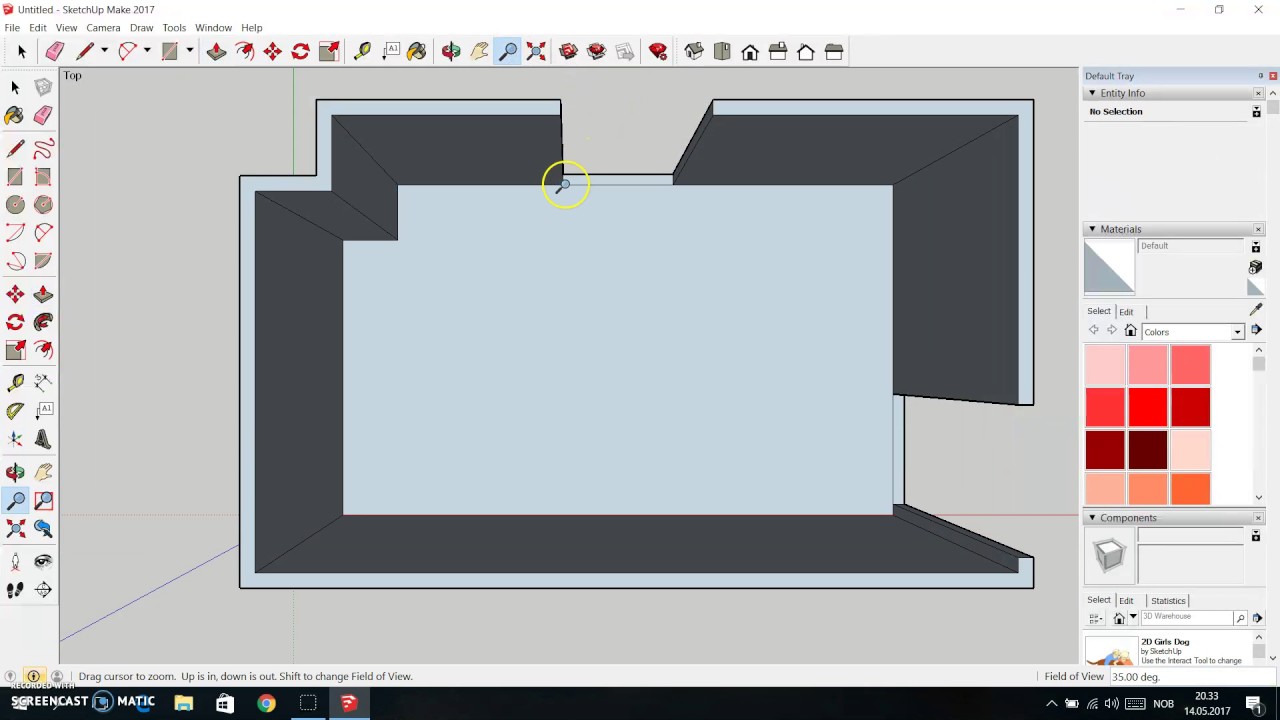
Task: Select the Text tool in top toolbar
Action: coord(390,51)
